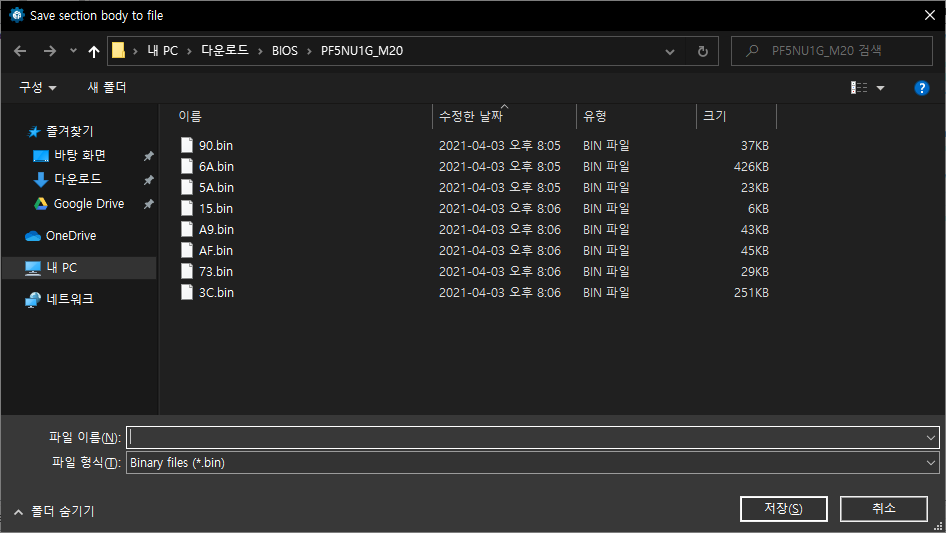This screenshot has width=946, height=533.
Task: Select 다운로드 in the address breadcrumb
Action: coord(224,51)
